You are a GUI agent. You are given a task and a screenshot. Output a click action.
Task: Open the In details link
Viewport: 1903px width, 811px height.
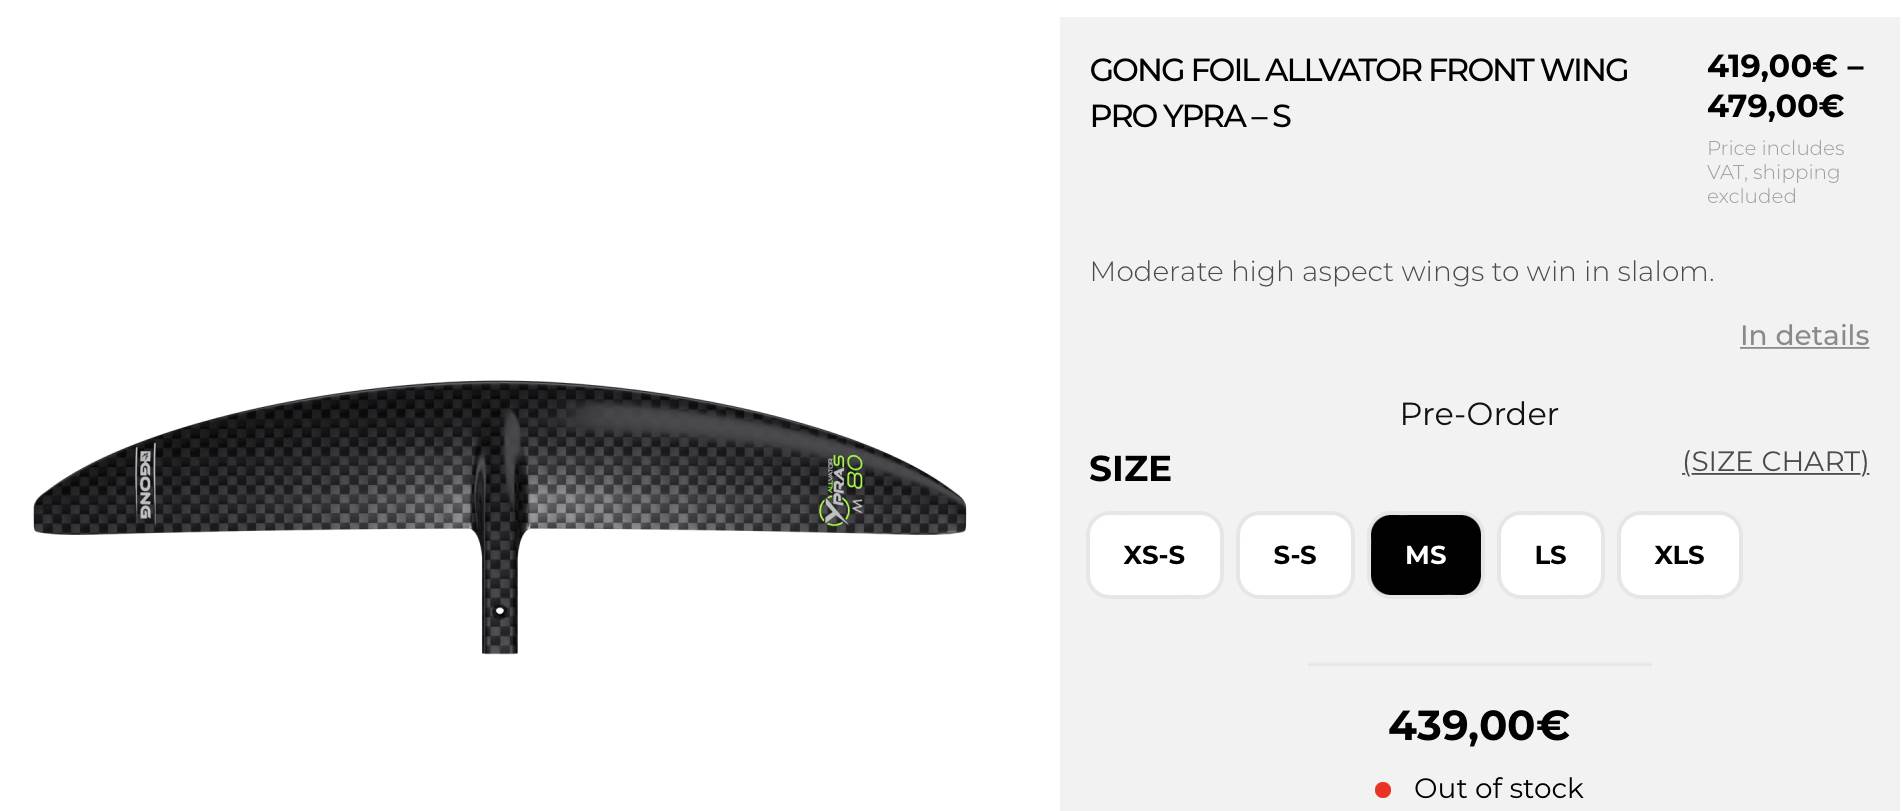coord(1804,336)
